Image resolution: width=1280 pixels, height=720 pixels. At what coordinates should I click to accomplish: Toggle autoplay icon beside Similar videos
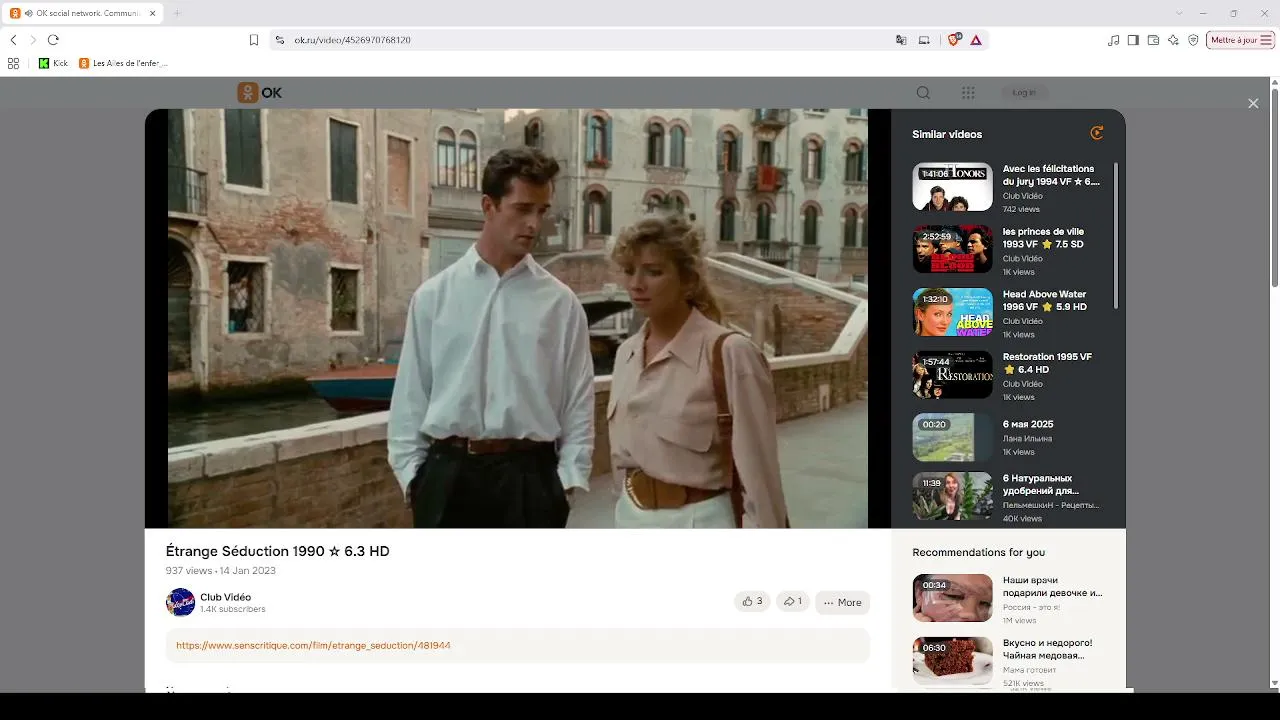pos(1097,133)
